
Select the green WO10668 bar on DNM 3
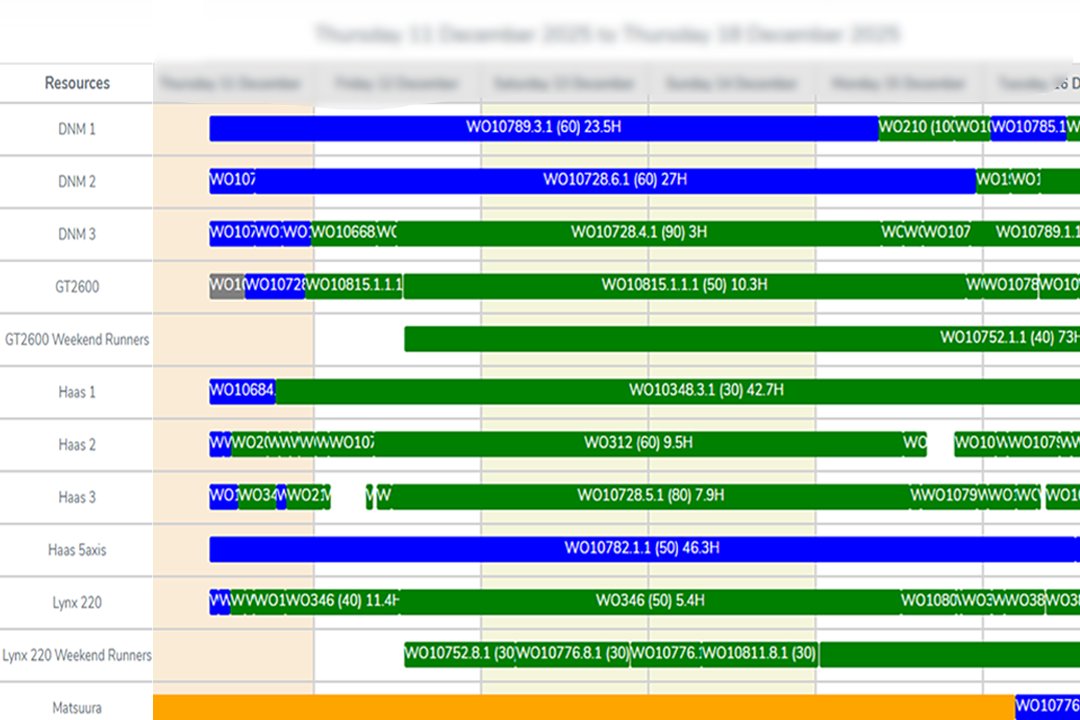click(343, 234)
